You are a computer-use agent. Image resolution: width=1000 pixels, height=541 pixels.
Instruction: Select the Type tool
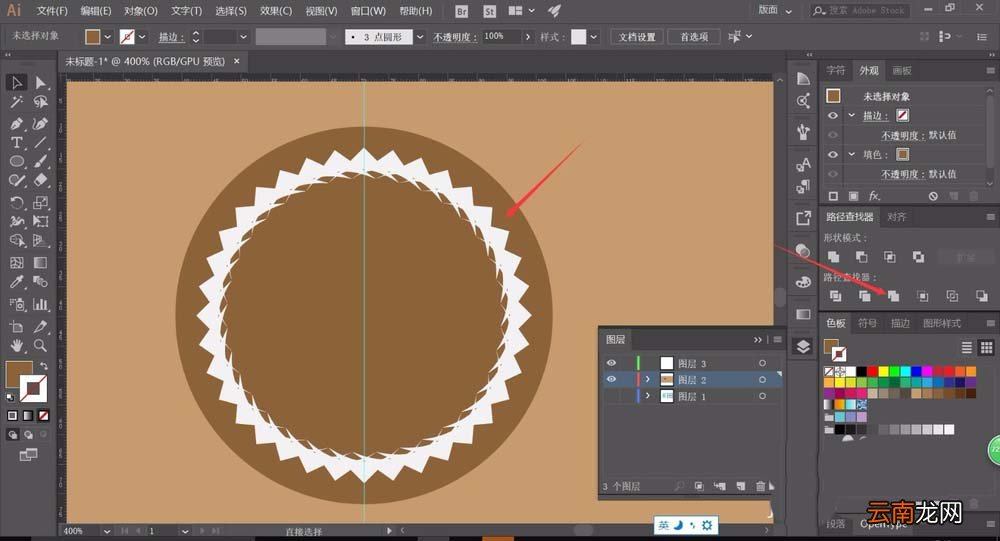pyautogui.click(x=17, y=142)
